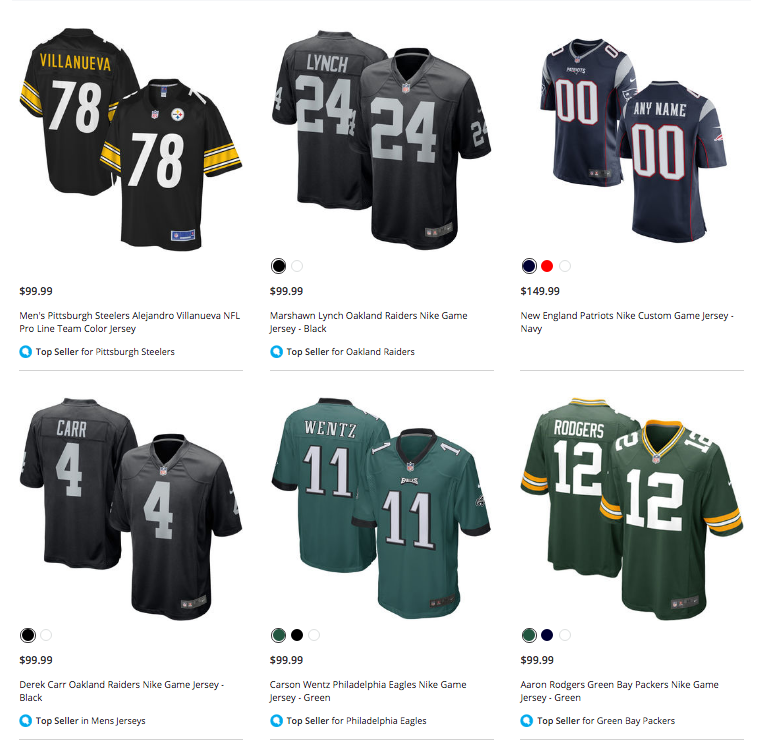Open Alejandro Villanueva Steelers jersey title link
The height and width of the screenshot is (750, 760).
129,322
